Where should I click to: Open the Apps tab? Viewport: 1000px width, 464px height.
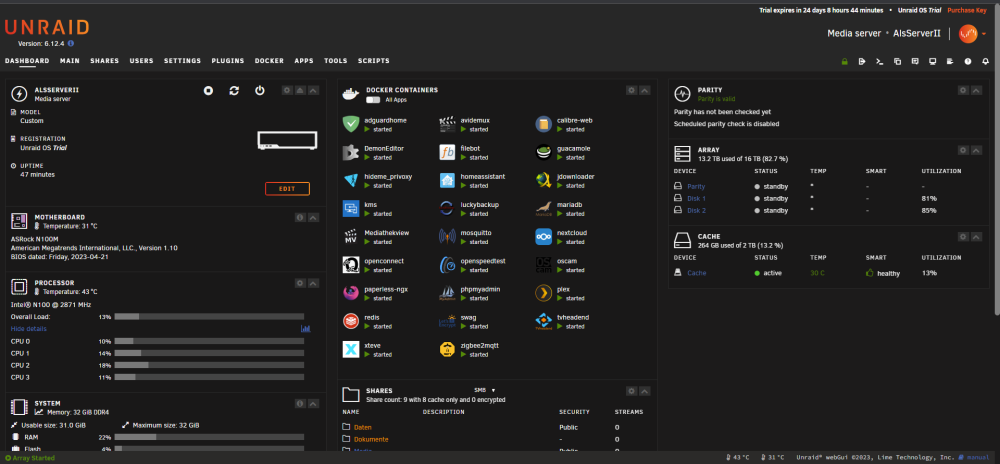pyautogui.click(x=304, y=61)
